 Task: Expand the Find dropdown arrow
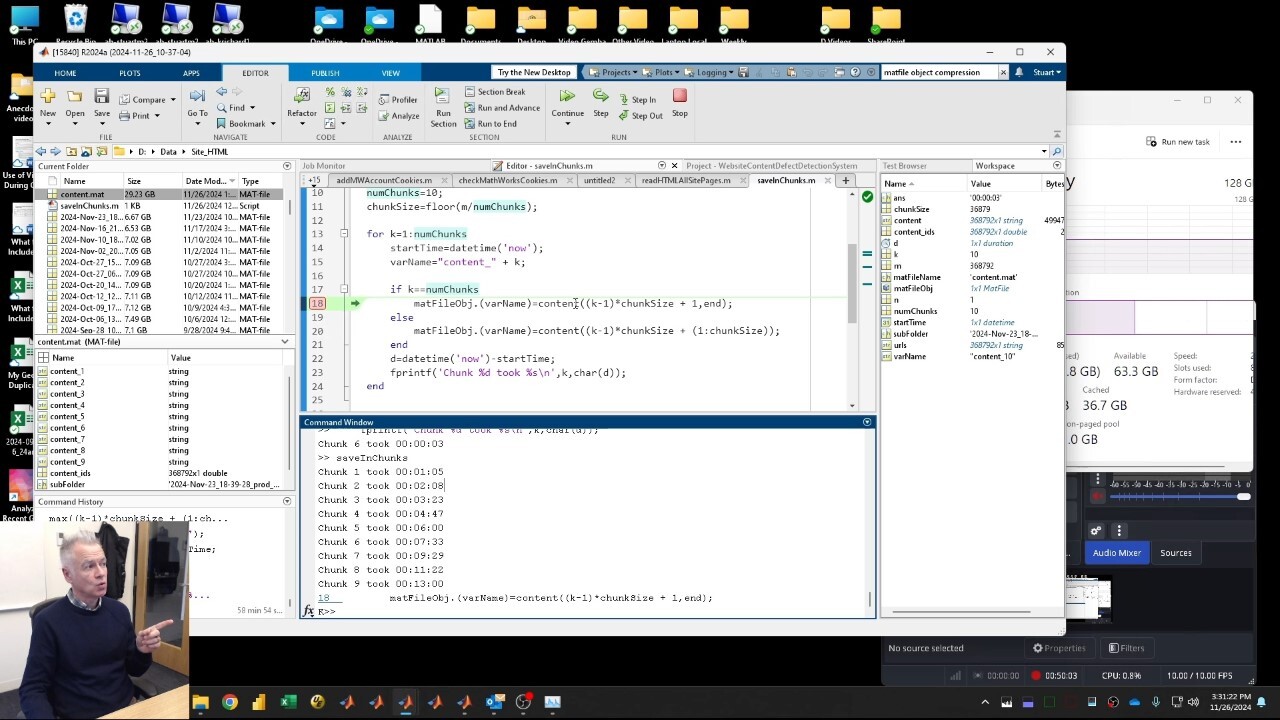pos(252,108)
